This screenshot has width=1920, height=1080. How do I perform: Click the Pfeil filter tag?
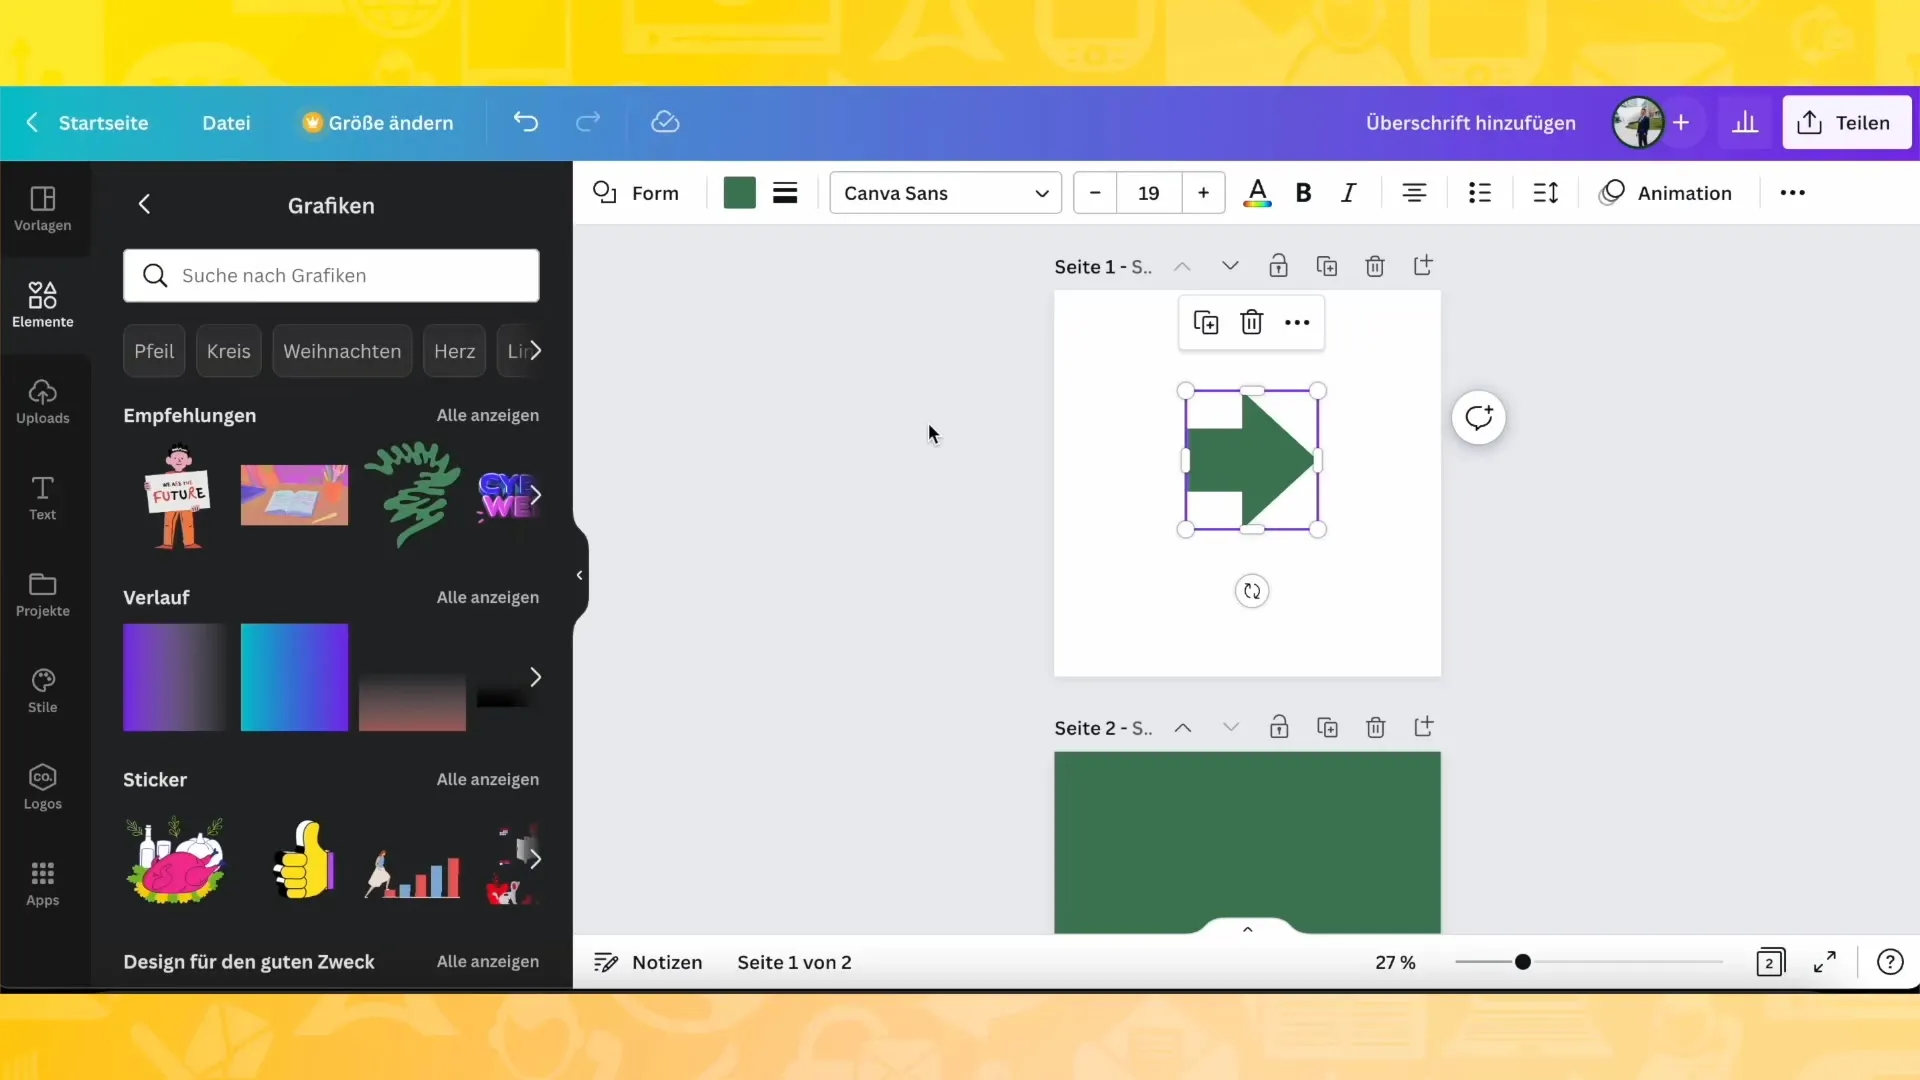point(153,349)
